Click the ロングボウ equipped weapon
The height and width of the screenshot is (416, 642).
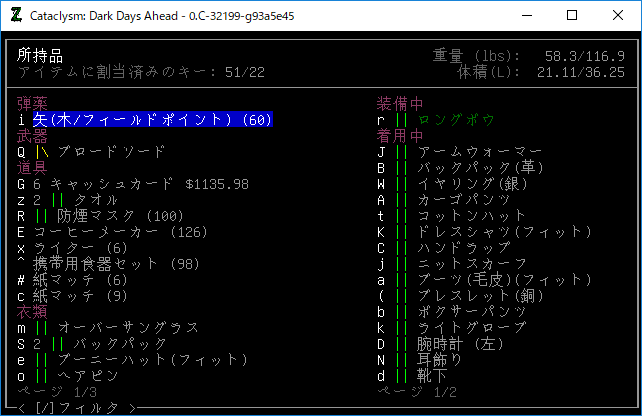[x=456, y=120]
